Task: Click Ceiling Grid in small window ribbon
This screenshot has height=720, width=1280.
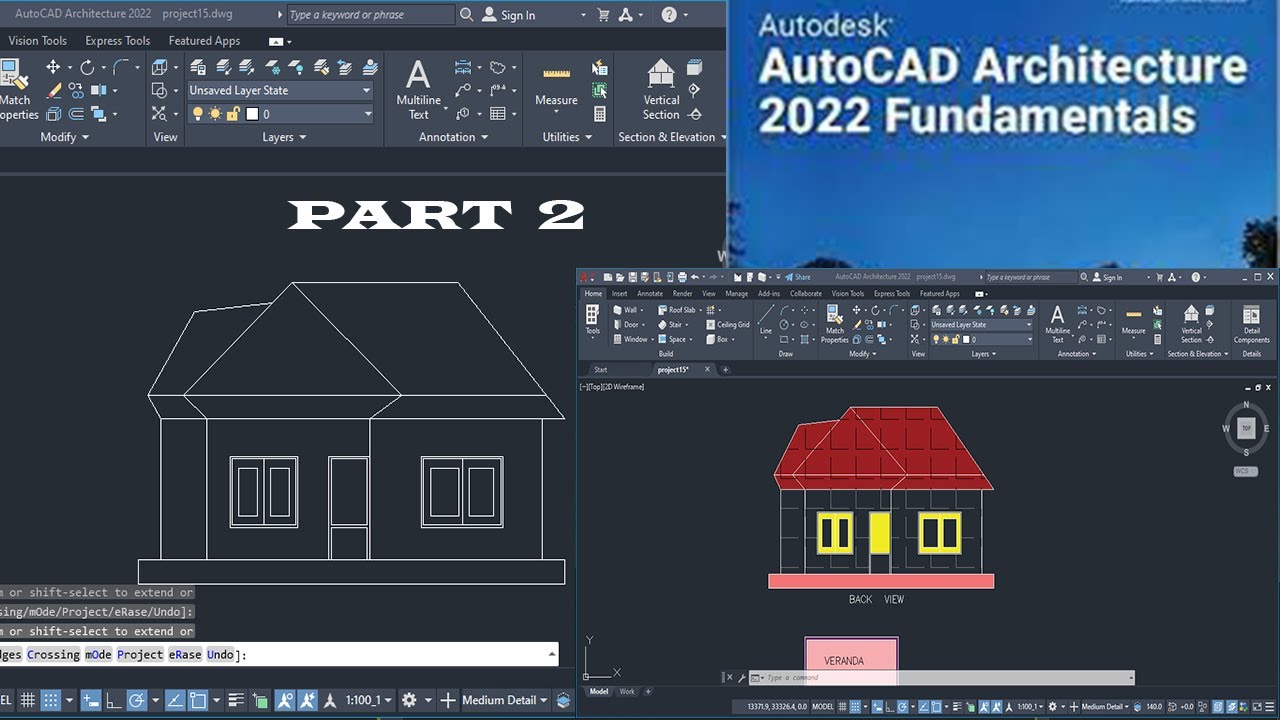Action: point(728,325)
